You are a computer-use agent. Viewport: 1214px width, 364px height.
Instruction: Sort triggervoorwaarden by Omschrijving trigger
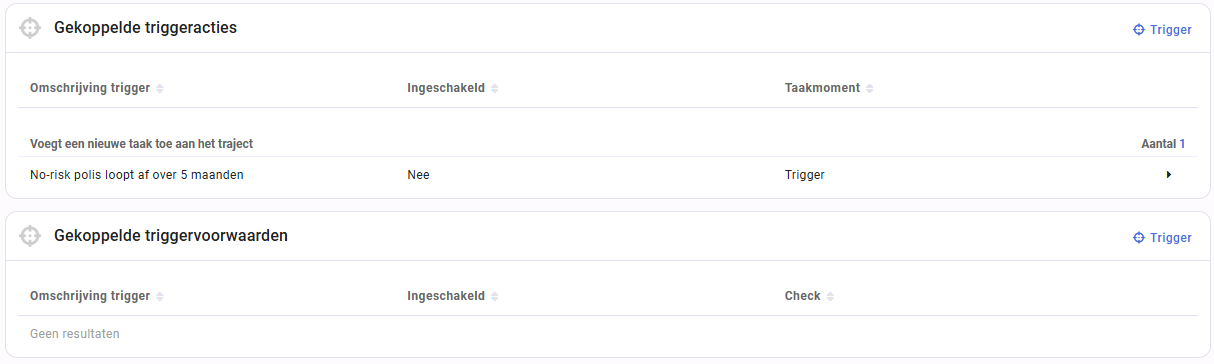coord(160,296)
